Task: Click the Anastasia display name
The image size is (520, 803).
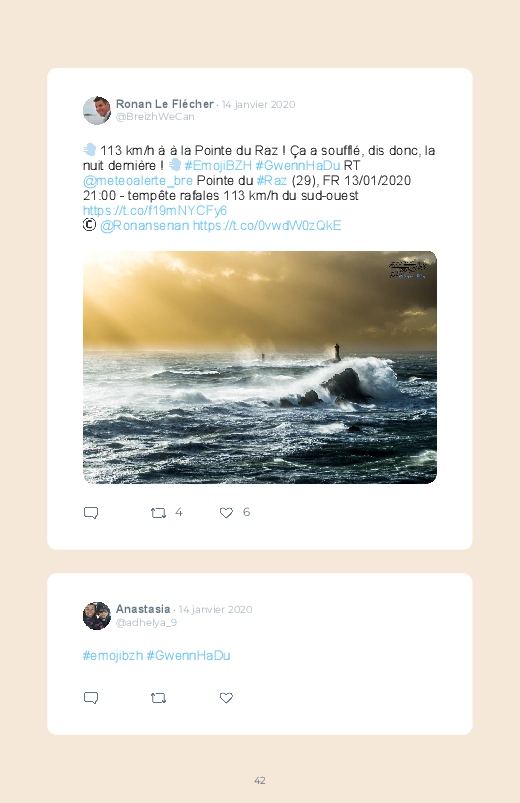Action: (143, 609)
